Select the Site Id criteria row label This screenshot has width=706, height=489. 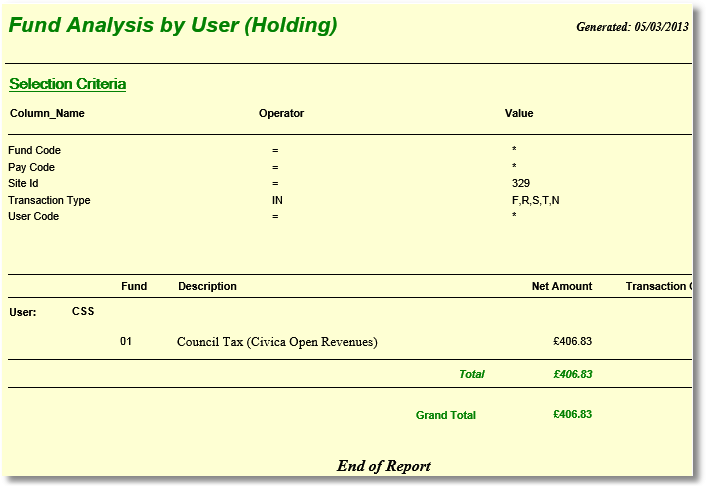pos(23,183)
